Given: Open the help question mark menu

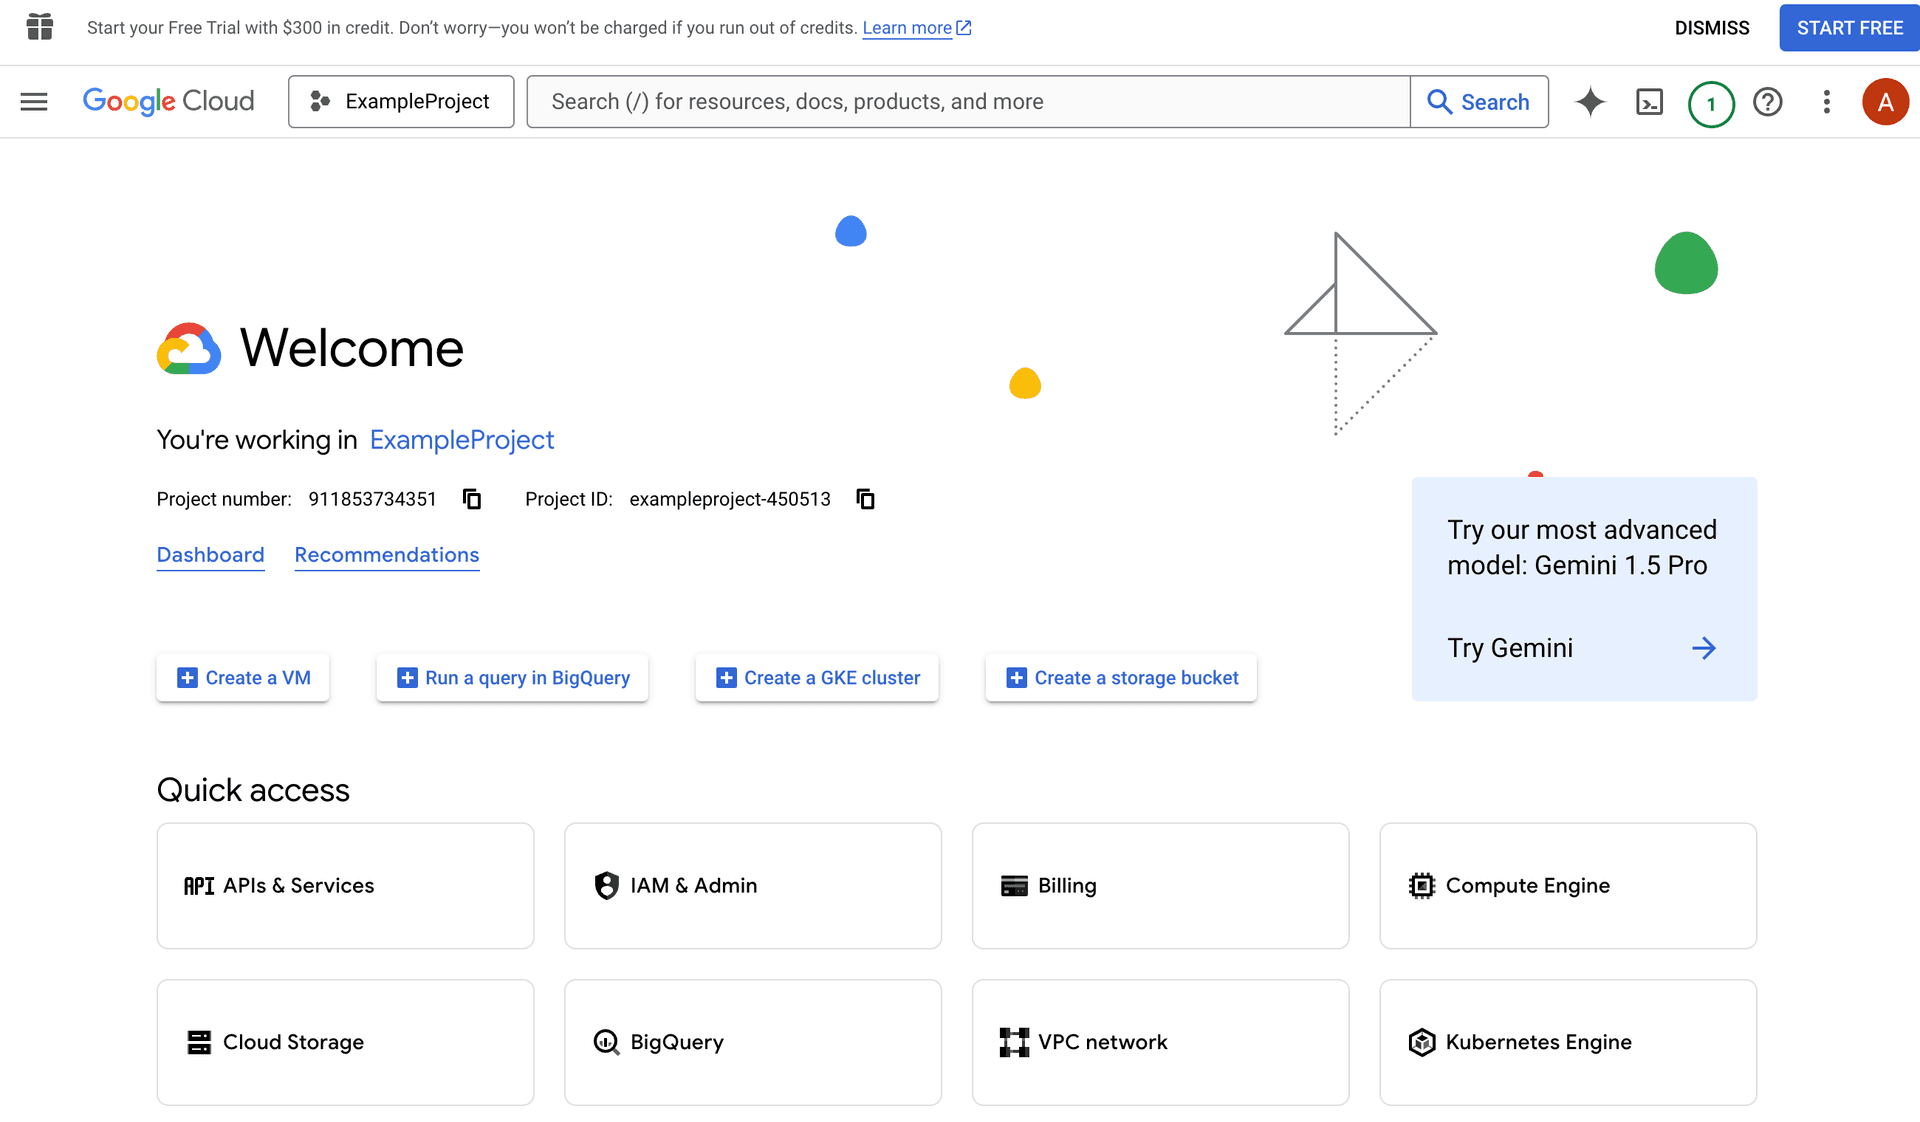Looking at the screenshot, I should tap(1767, 101).
